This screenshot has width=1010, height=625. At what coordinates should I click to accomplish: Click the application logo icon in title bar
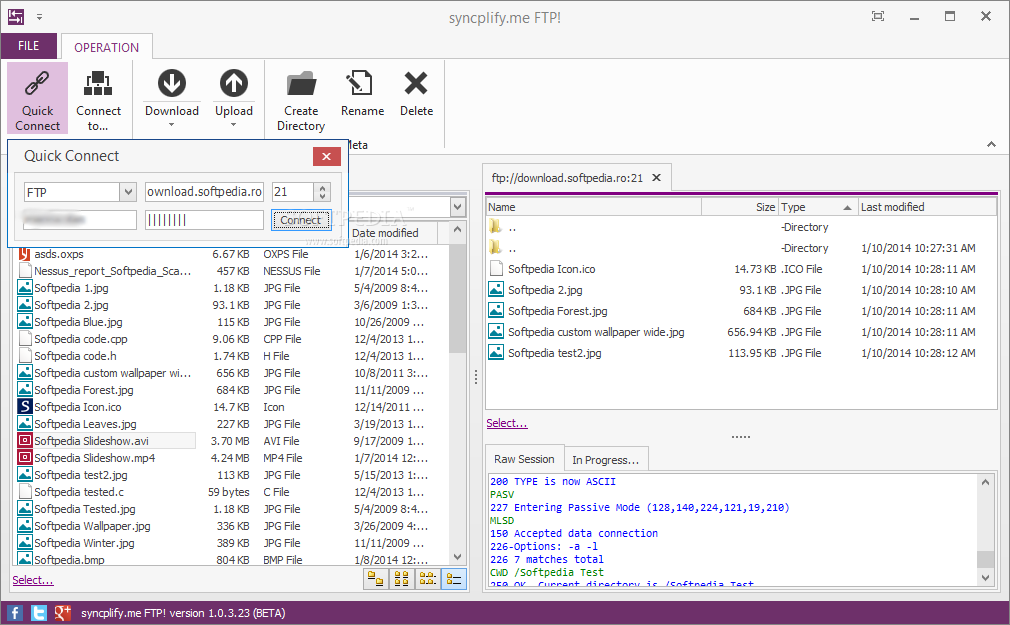pyautogui.click(x=15, y=17)
